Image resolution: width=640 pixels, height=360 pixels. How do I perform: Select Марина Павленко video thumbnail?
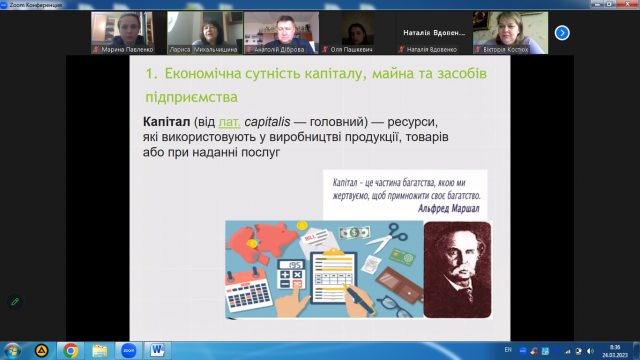click(x=122, y=33)
